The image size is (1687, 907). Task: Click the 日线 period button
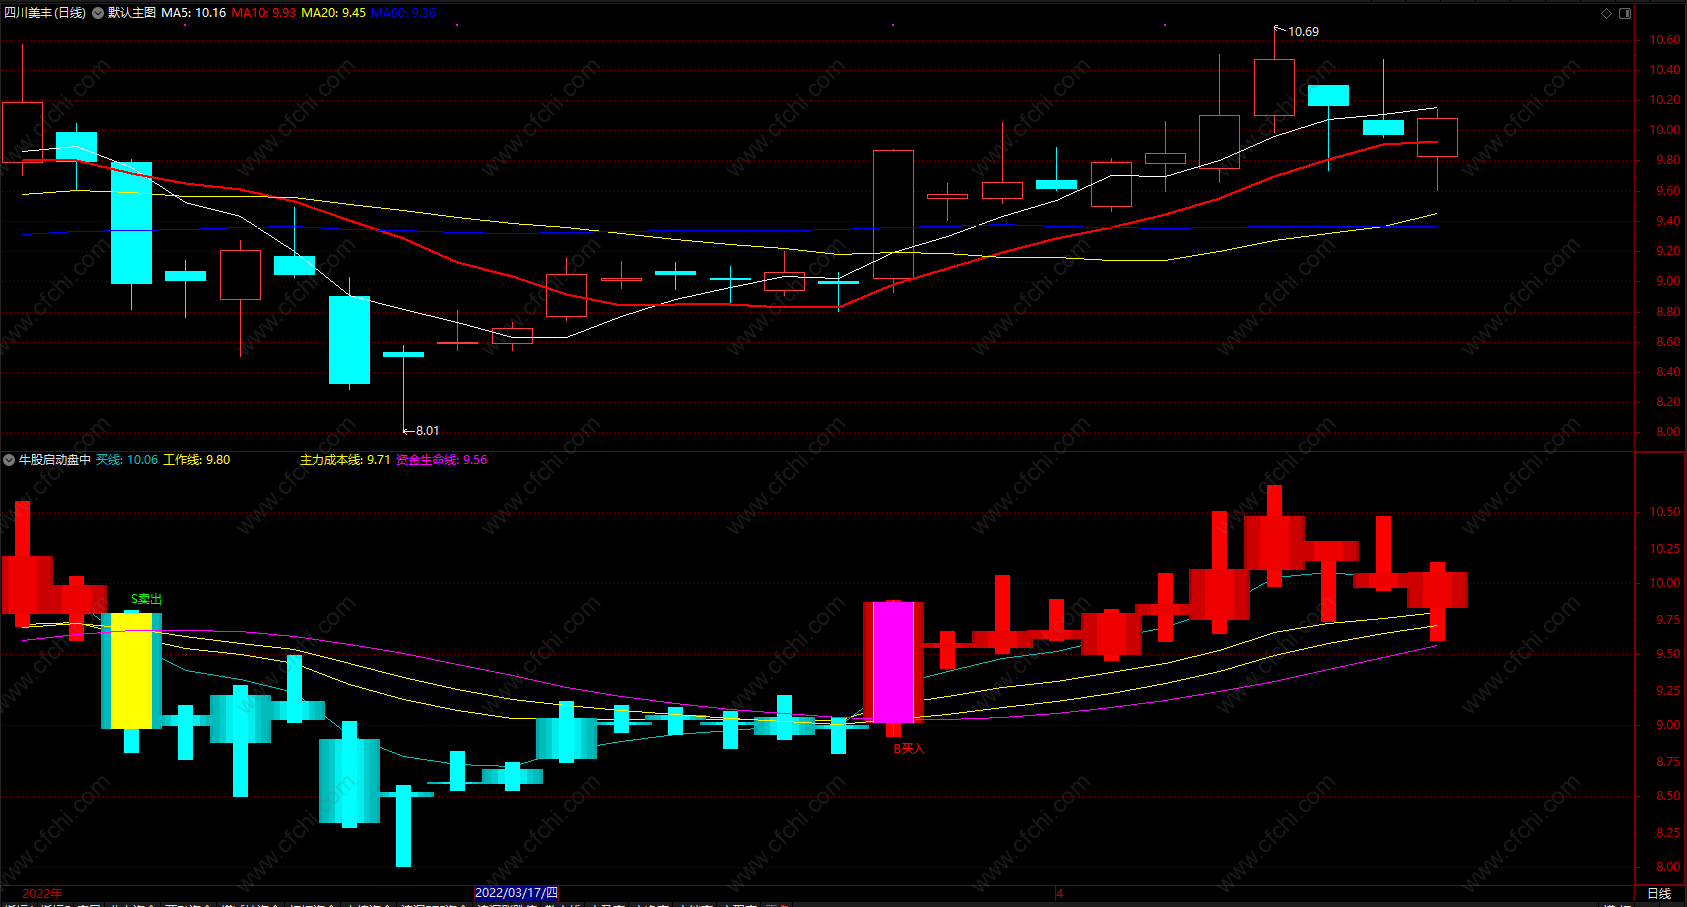pos(1659,893)
